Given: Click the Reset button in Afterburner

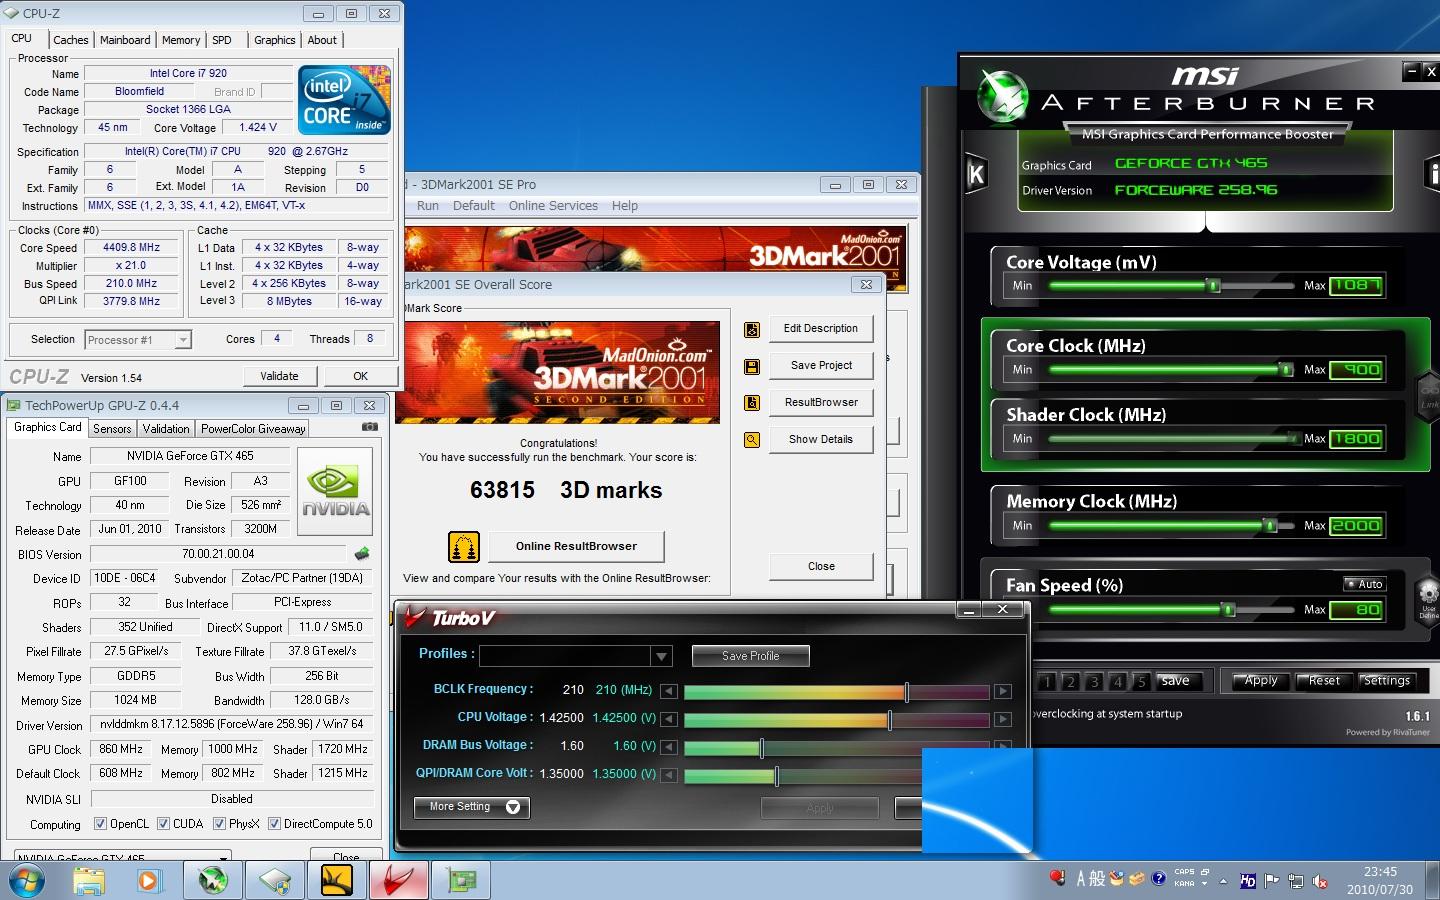Looking at the screenshot, I should pos(1323,681).
